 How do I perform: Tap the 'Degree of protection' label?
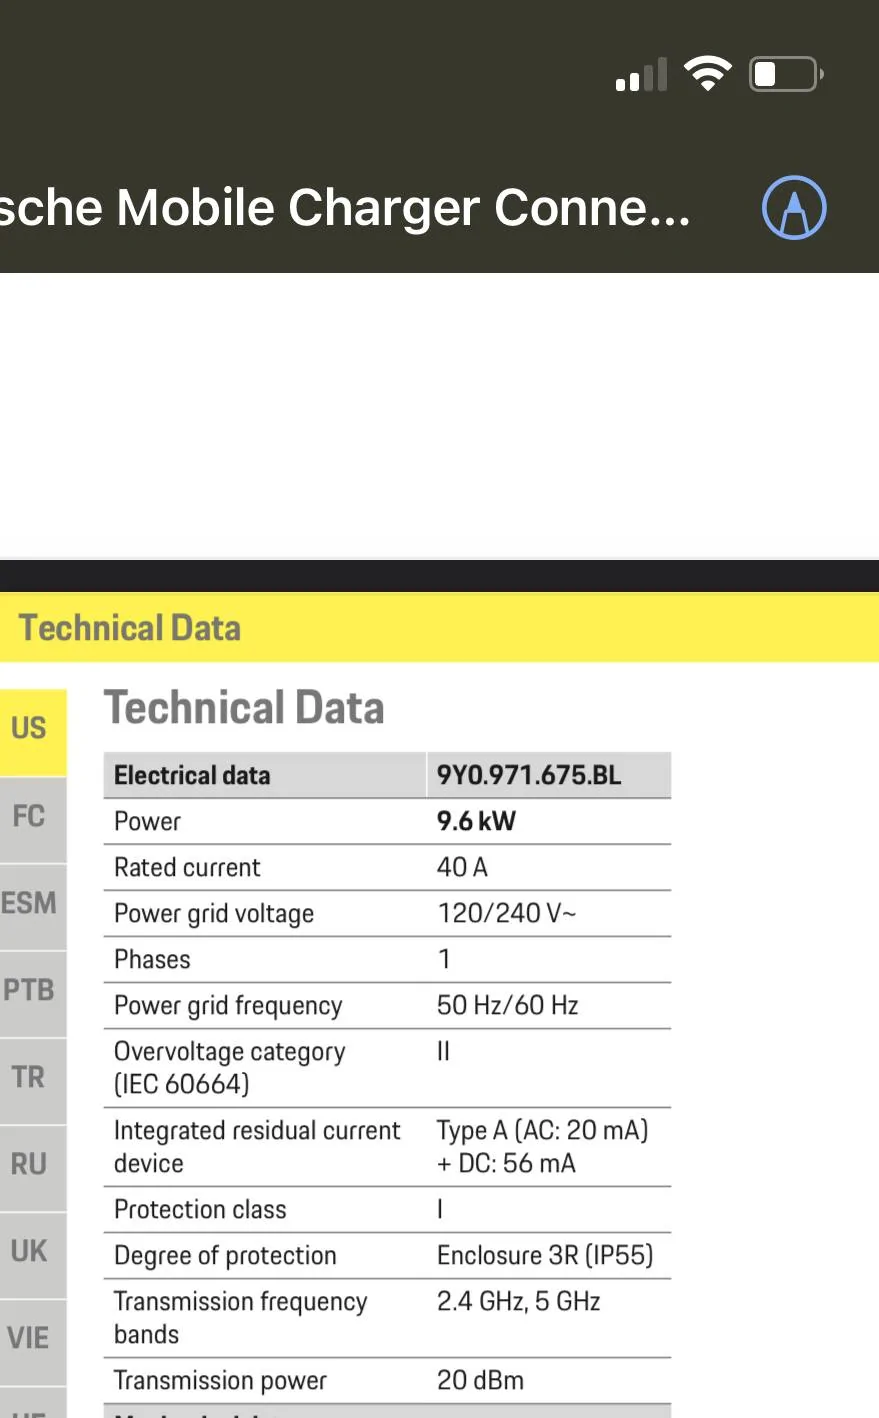click(x=225, y=1256)
